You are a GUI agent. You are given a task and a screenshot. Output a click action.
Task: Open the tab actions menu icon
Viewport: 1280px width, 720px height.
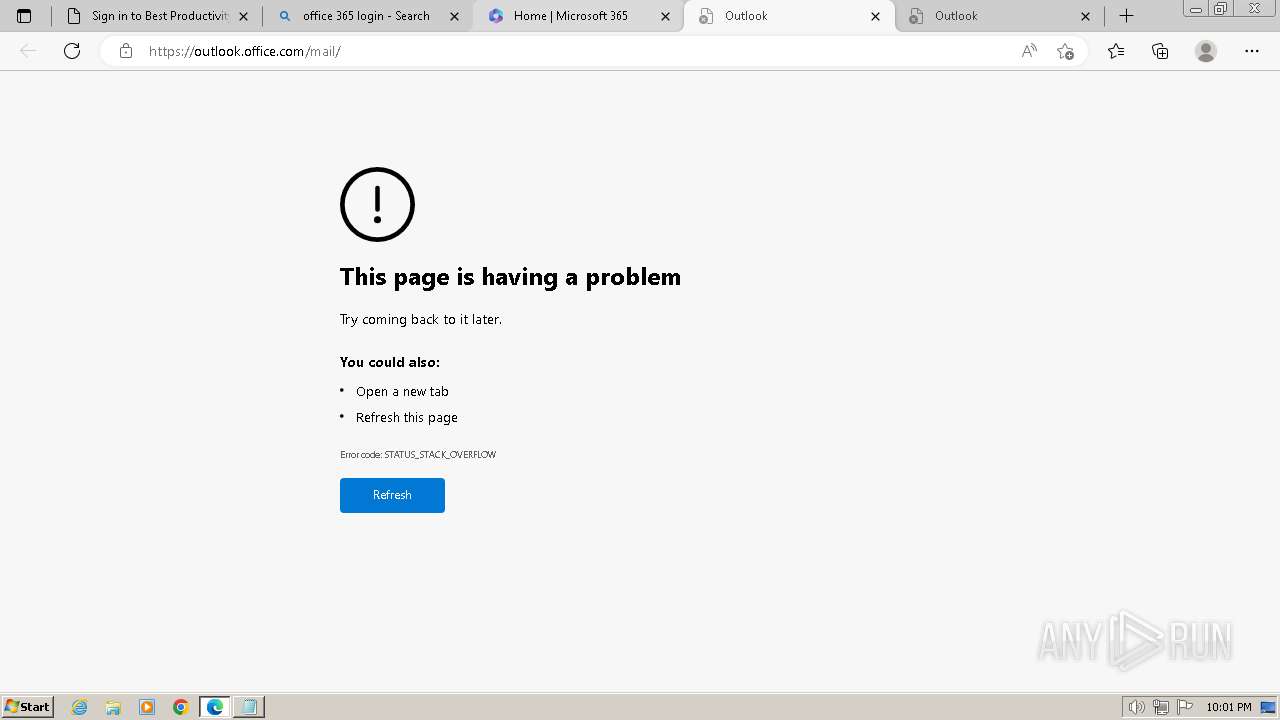click(24, 16)
